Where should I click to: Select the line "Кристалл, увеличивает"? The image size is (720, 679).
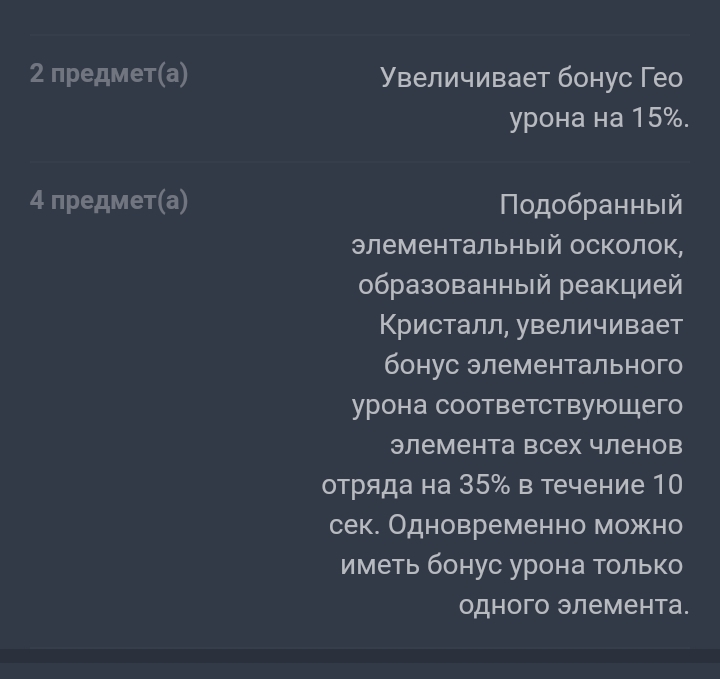(x=531, y=325)
